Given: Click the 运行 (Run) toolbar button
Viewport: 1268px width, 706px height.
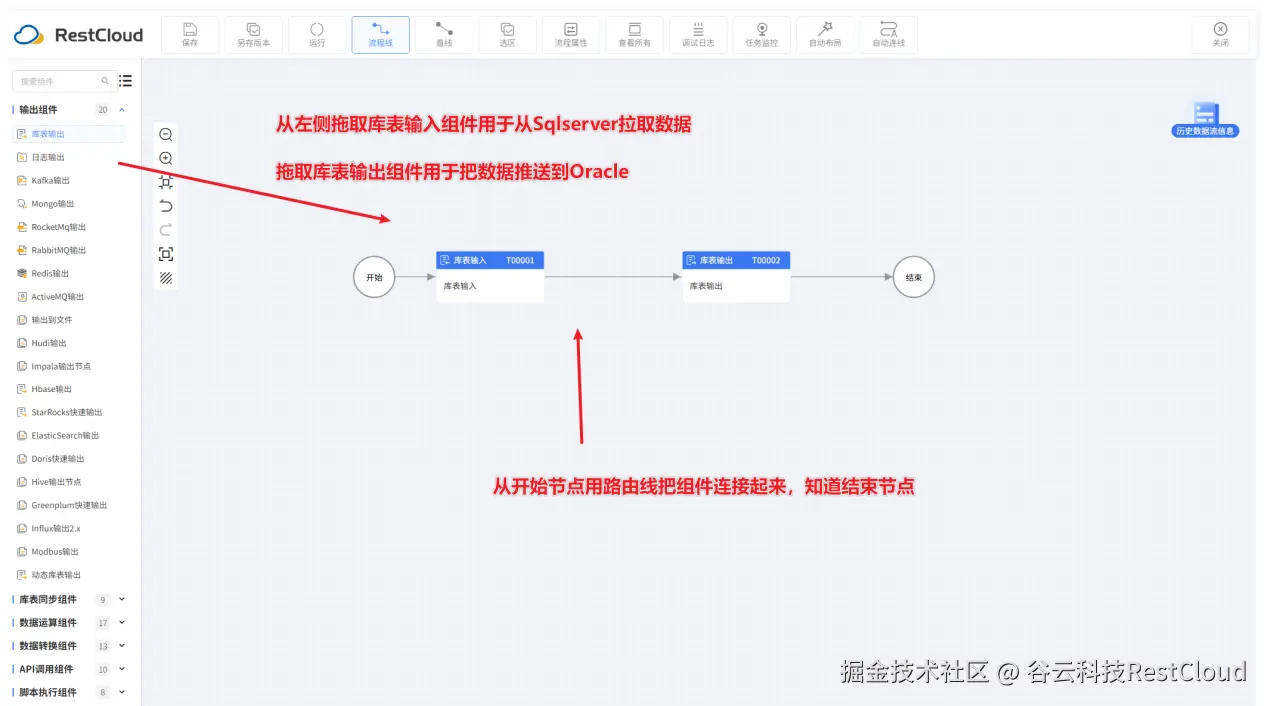Looking at the screenshot, I should [x=317, y=35].
